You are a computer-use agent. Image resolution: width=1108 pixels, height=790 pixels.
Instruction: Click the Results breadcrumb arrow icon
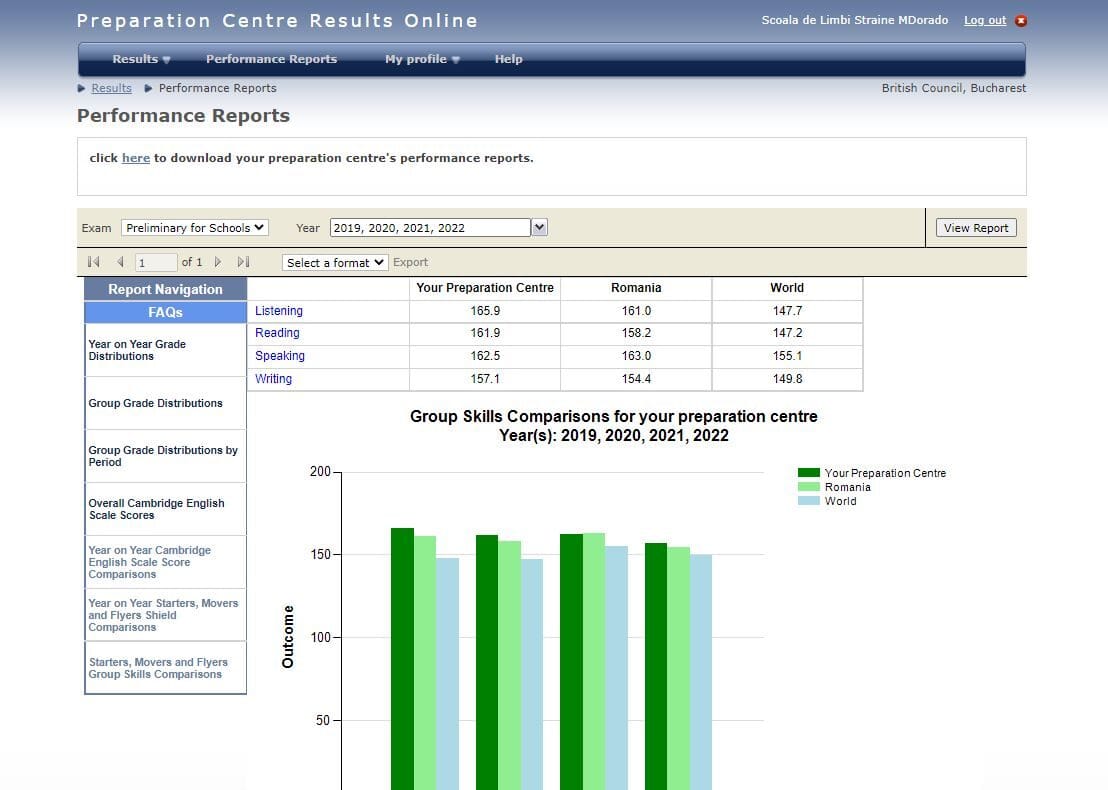81,88
